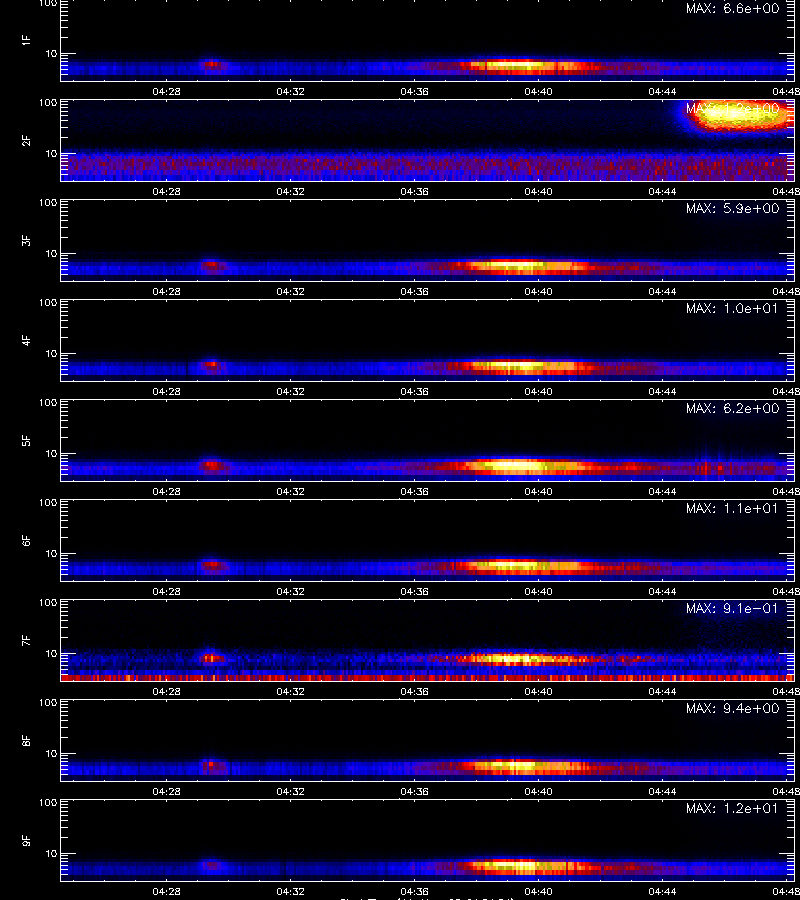Click the 04:40 time tick below panel 4F
The image size is (800, 900).
tap(538, 391)
